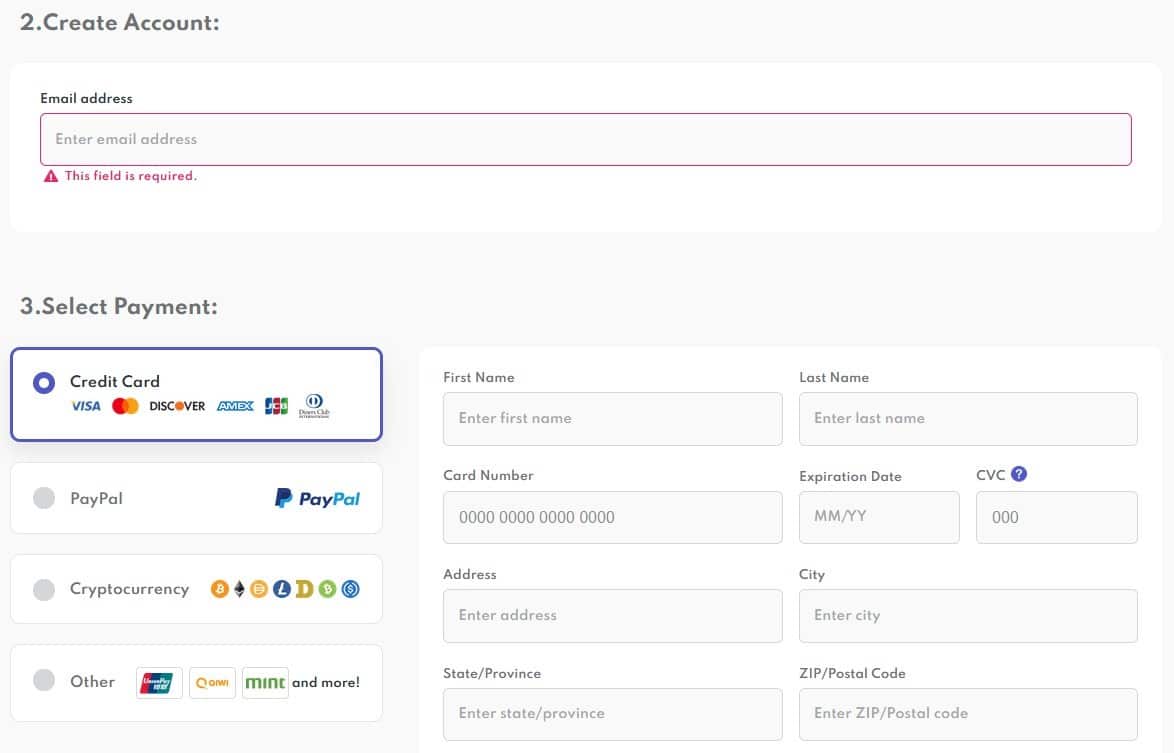1174x753 pixels.
Task: Click the Diners Club logo
Action: pyautogui.click(x=314, y=406)
